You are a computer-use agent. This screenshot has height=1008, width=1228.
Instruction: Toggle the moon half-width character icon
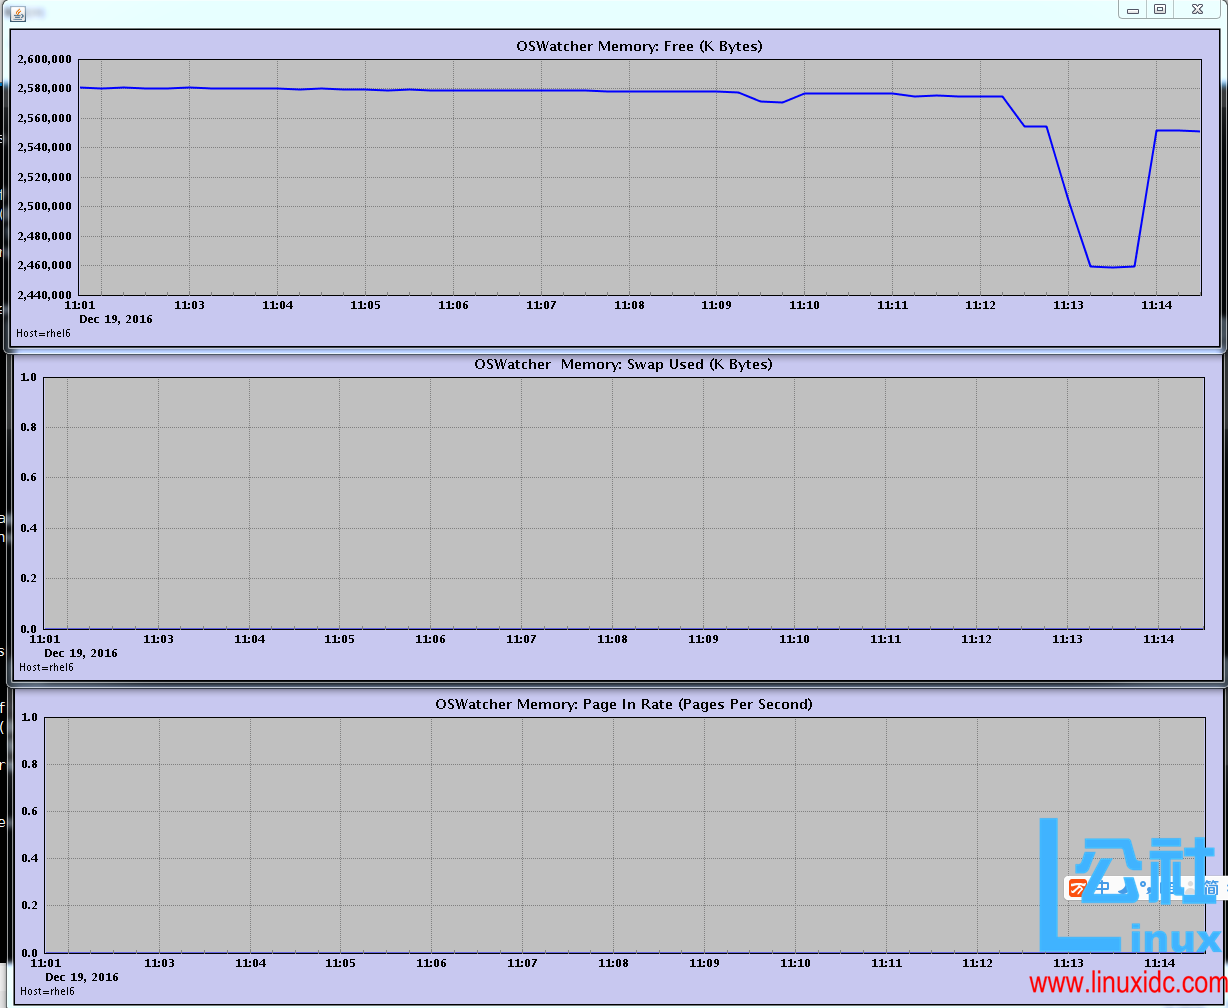1123,888
